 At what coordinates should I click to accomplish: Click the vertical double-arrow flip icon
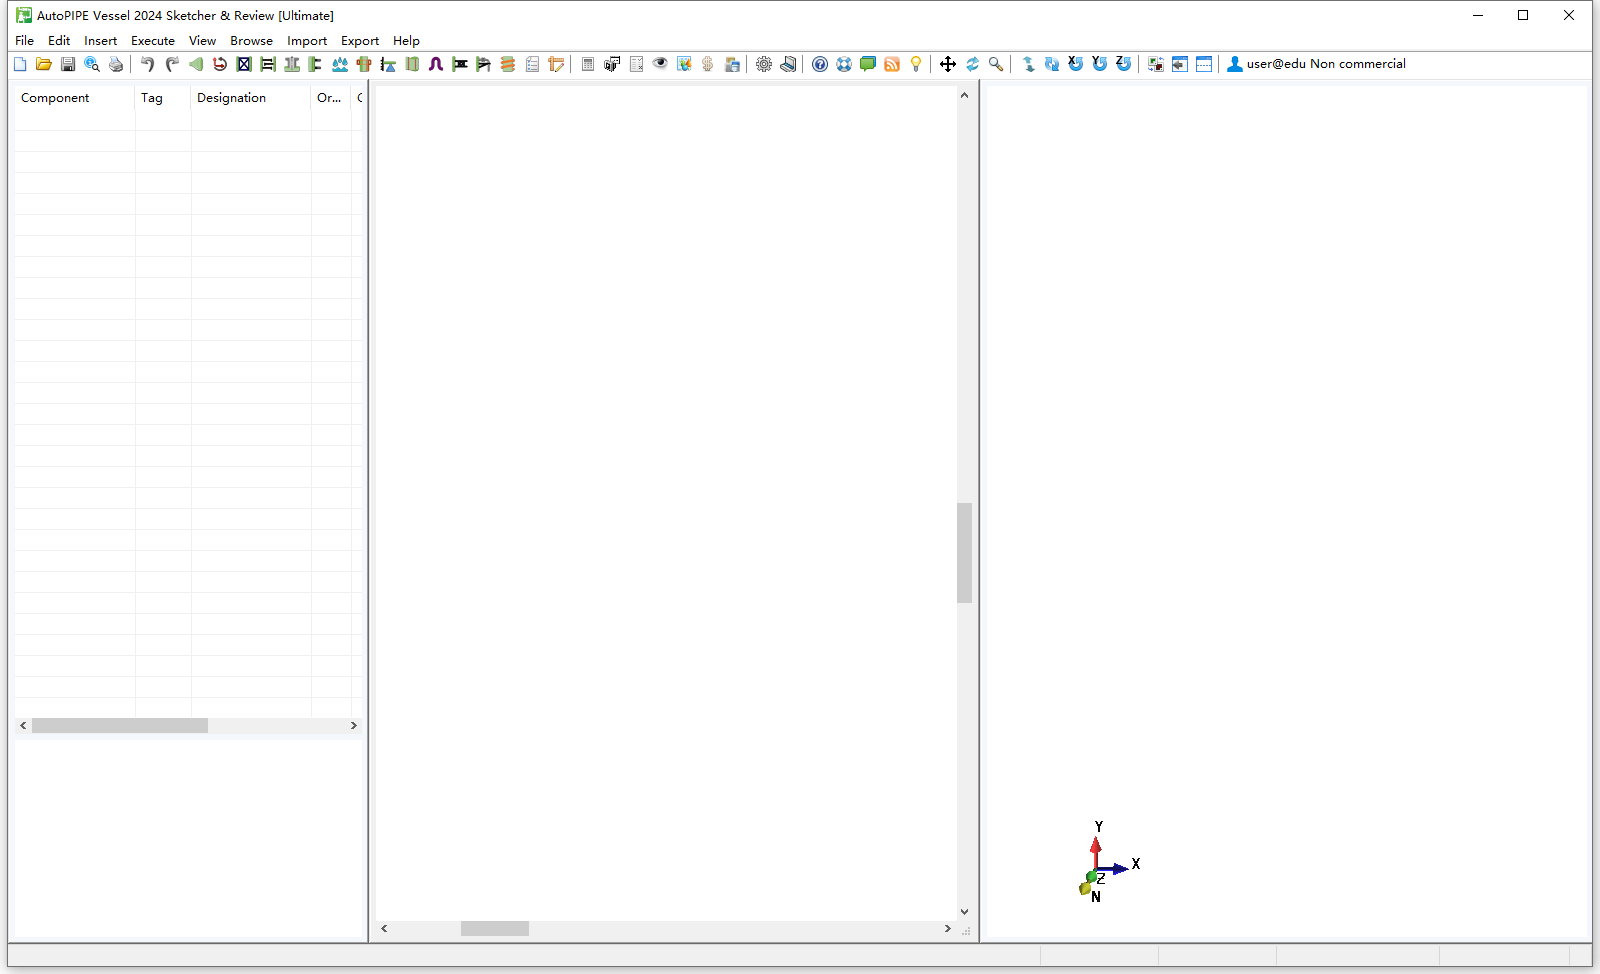click(x=1028, y=64)
